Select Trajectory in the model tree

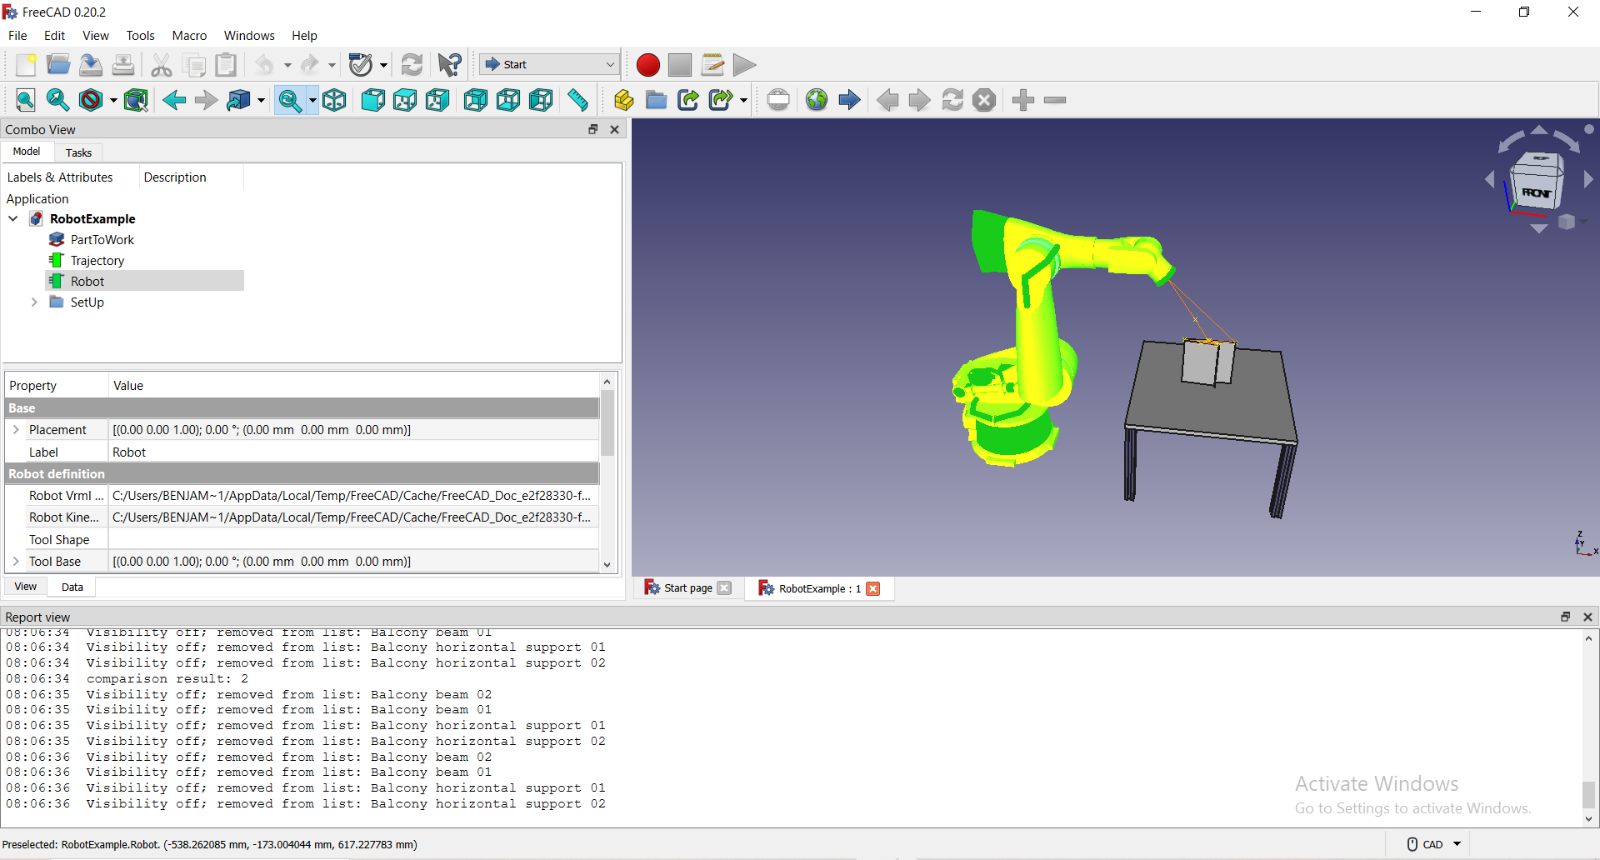coord(97,261)
